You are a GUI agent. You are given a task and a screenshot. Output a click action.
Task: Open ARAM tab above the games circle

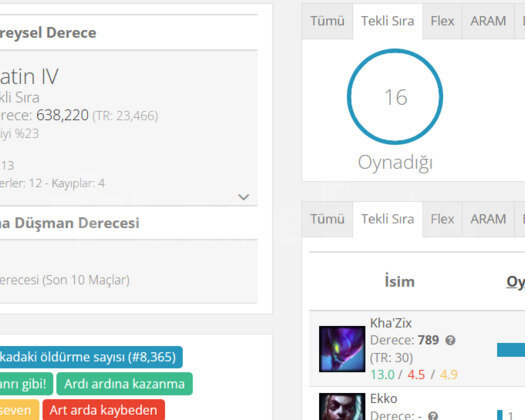click(x=488, y=21)
